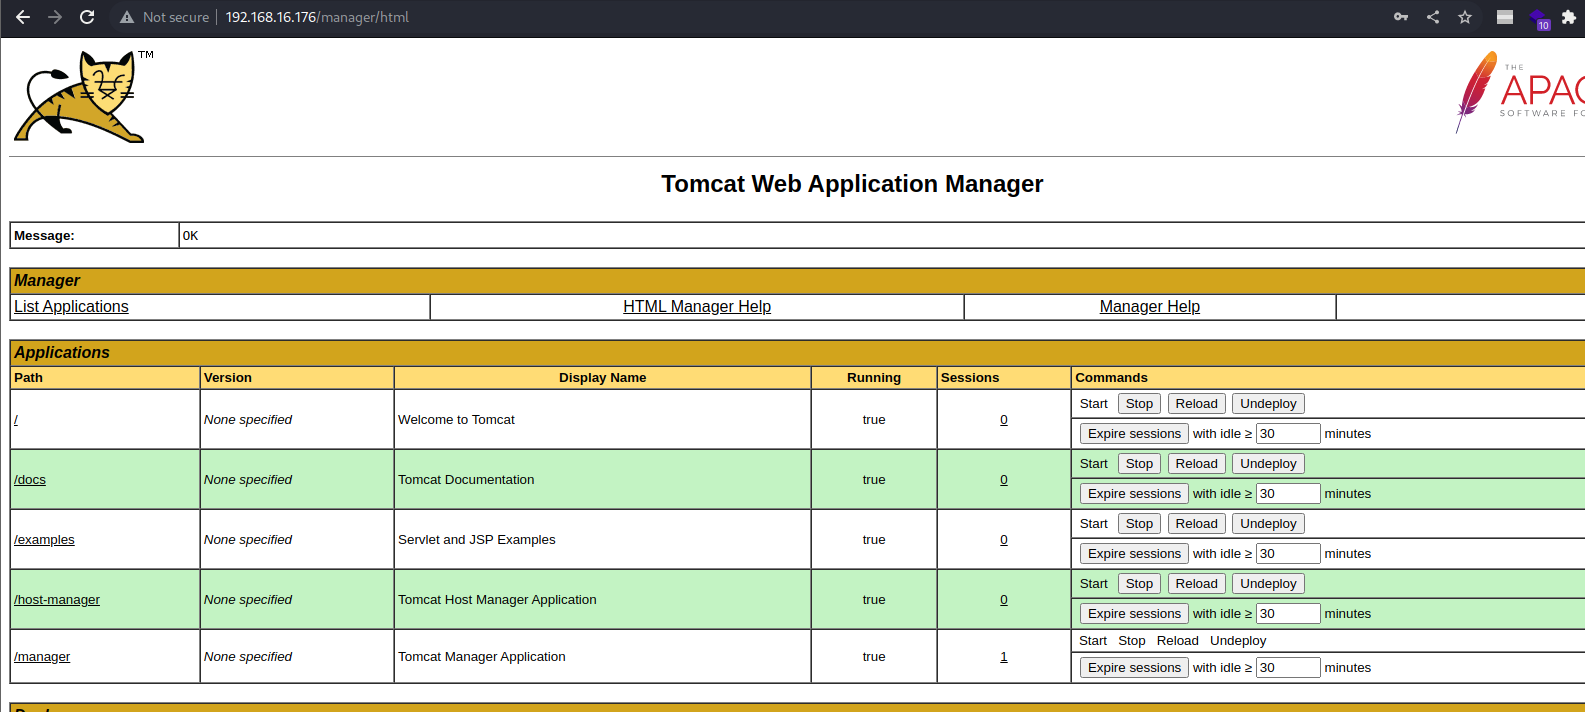Screen dimensions: 1585x712
Task: Stop the Servlet and JSP Examples app
Action: point(1139,524)
